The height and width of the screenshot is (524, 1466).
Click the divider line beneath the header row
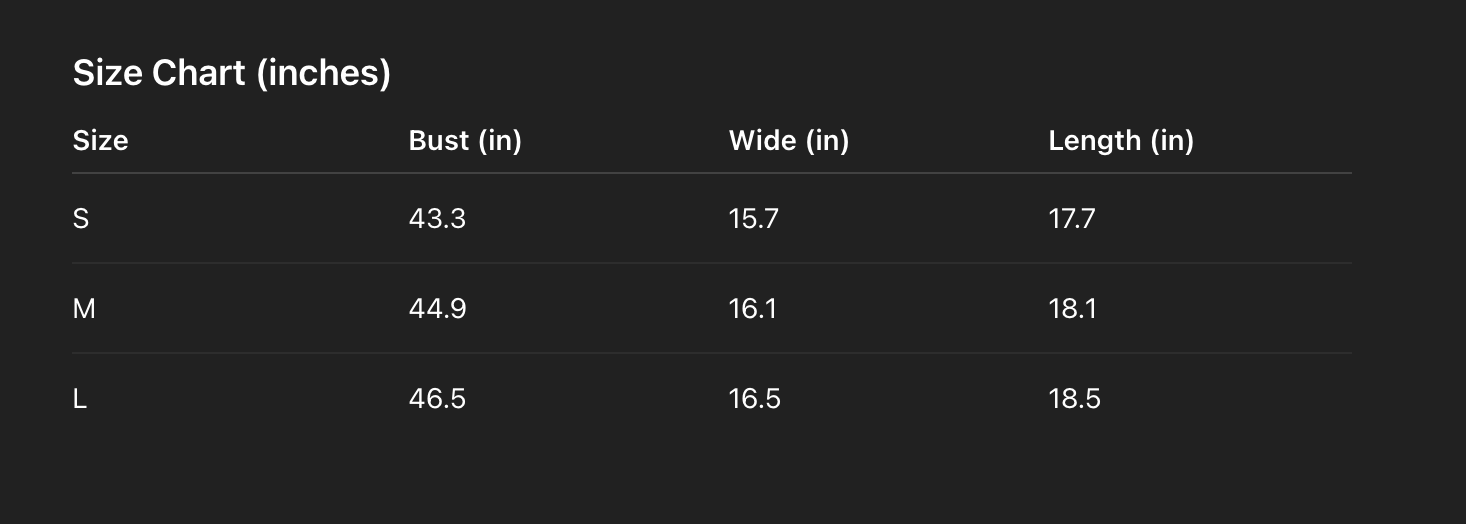(711, 173)
